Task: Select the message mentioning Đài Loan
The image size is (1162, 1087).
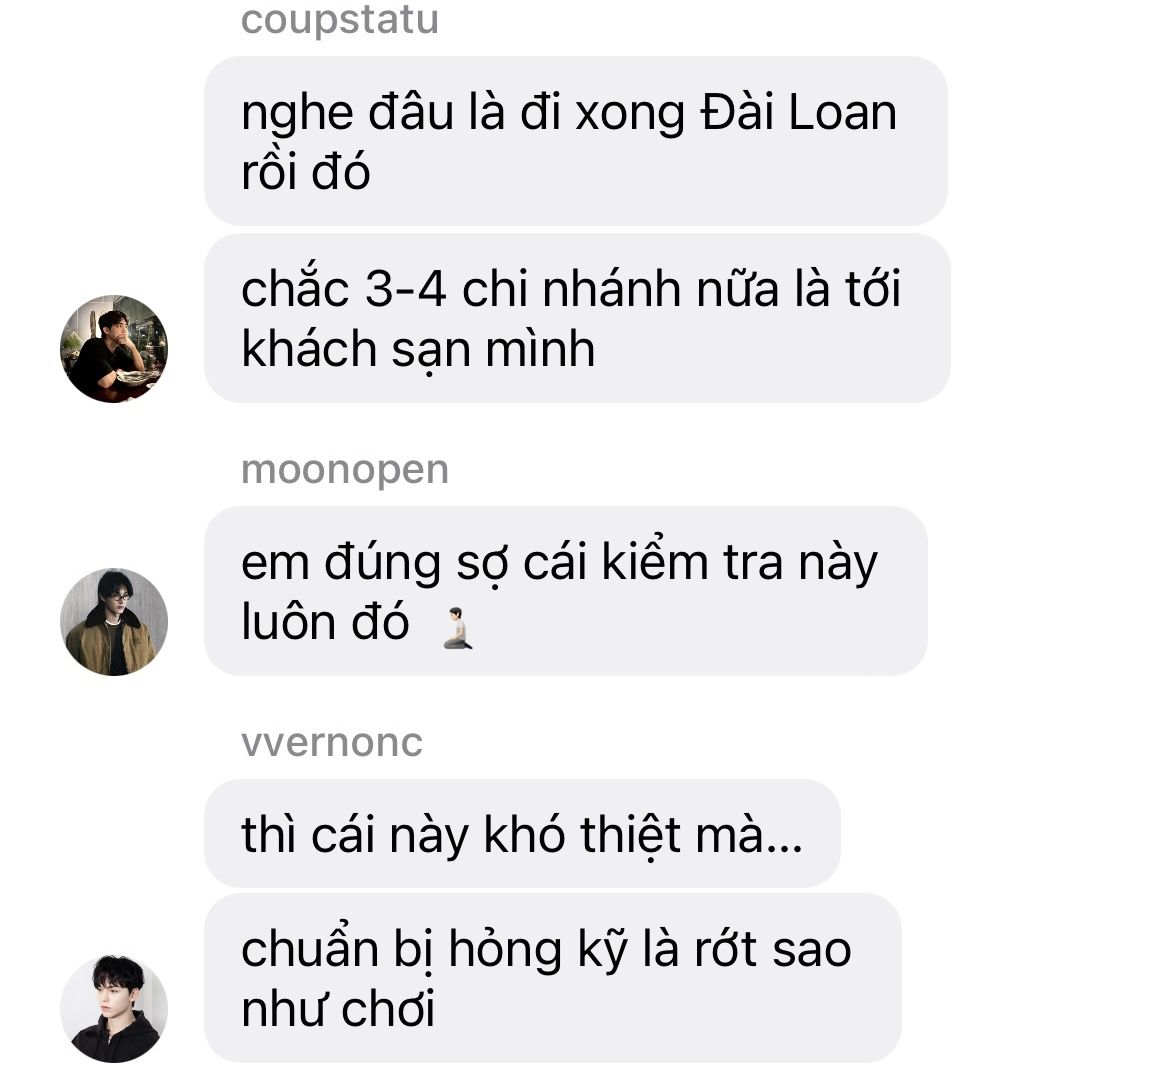Action: (576, 141)
